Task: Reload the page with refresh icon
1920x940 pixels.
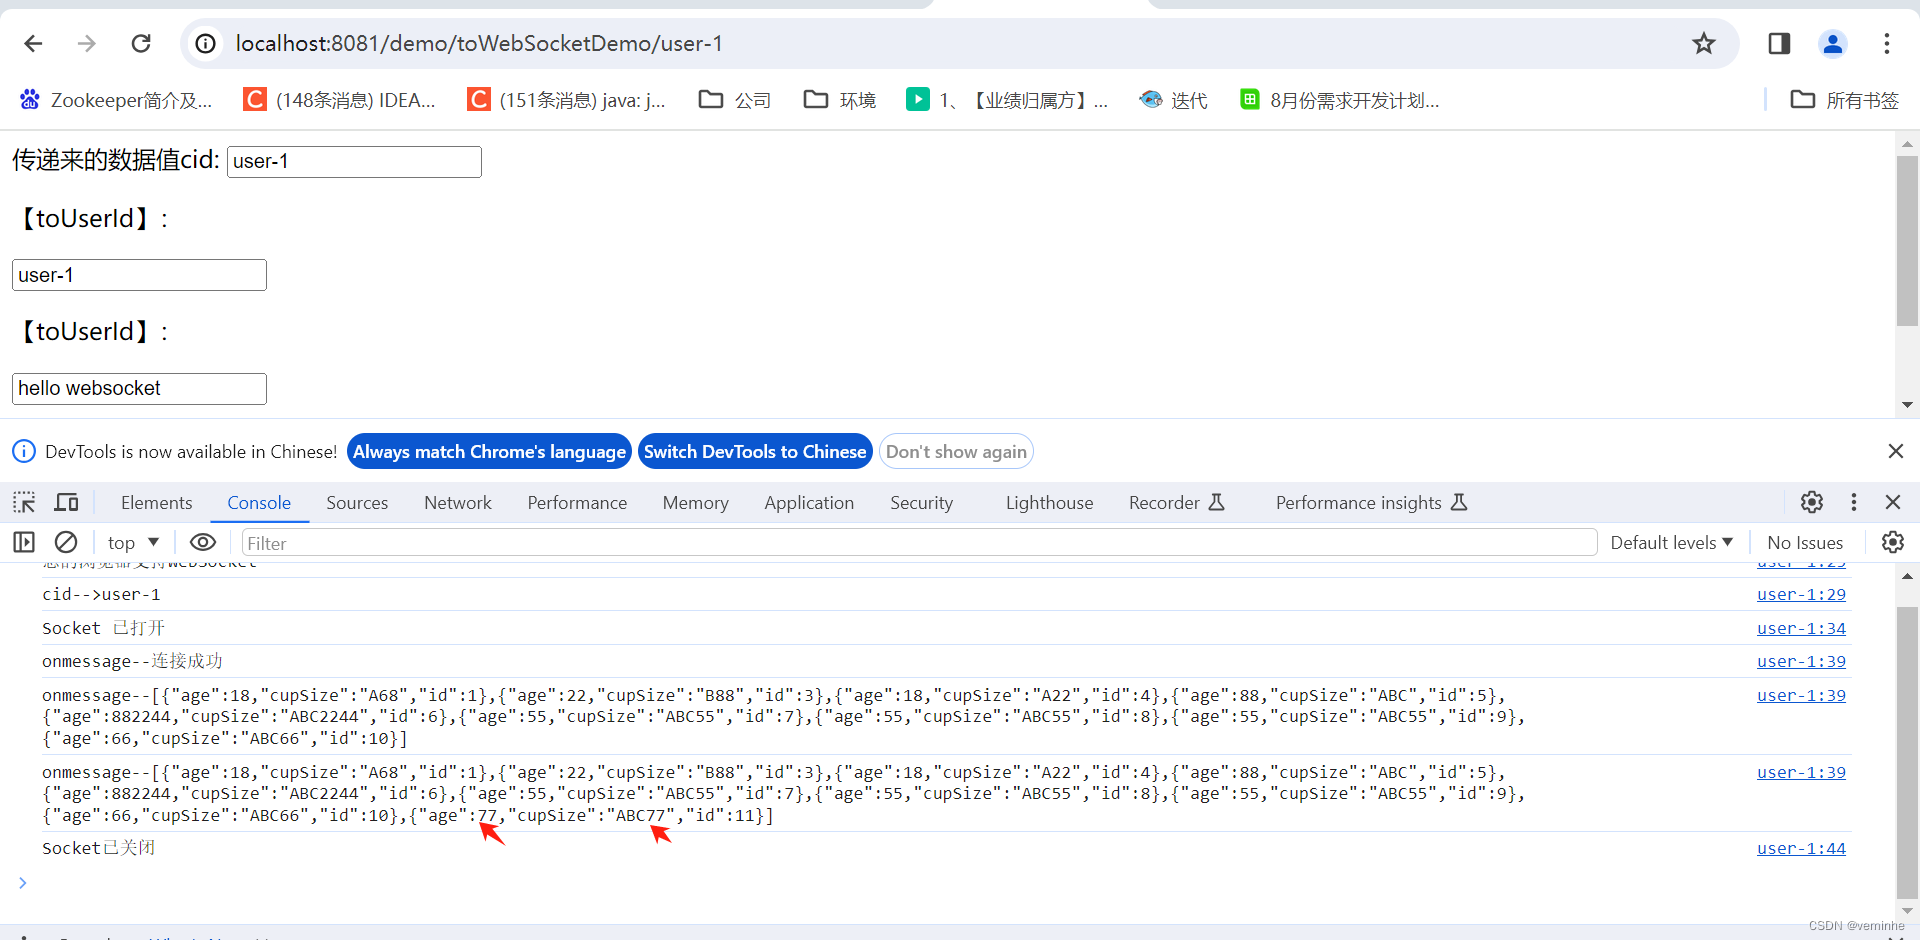Action: (141, 43)
